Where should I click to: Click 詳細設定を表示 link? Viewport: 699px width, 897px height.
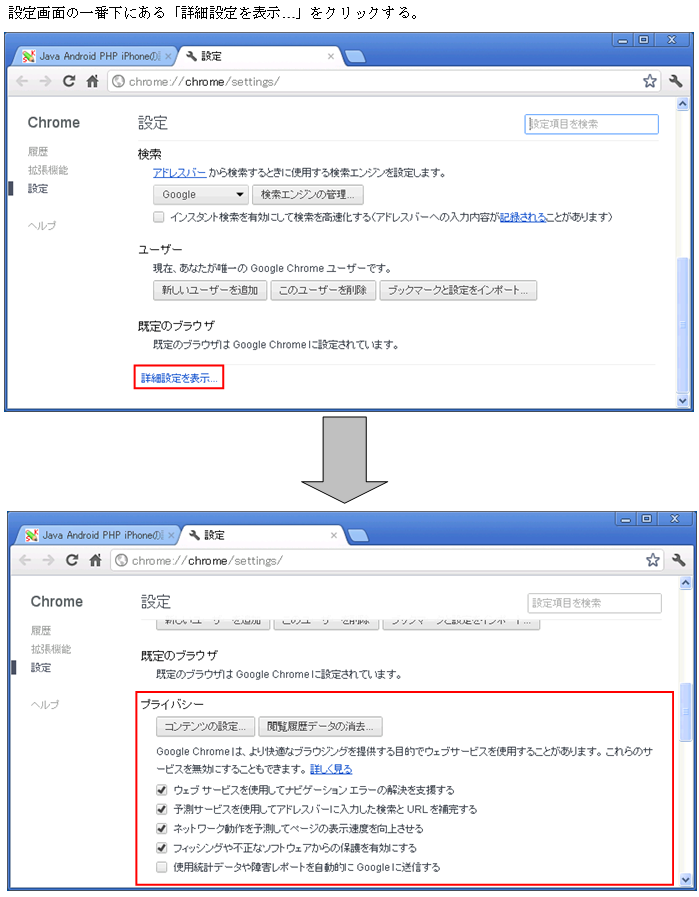[x=179, y=378]
